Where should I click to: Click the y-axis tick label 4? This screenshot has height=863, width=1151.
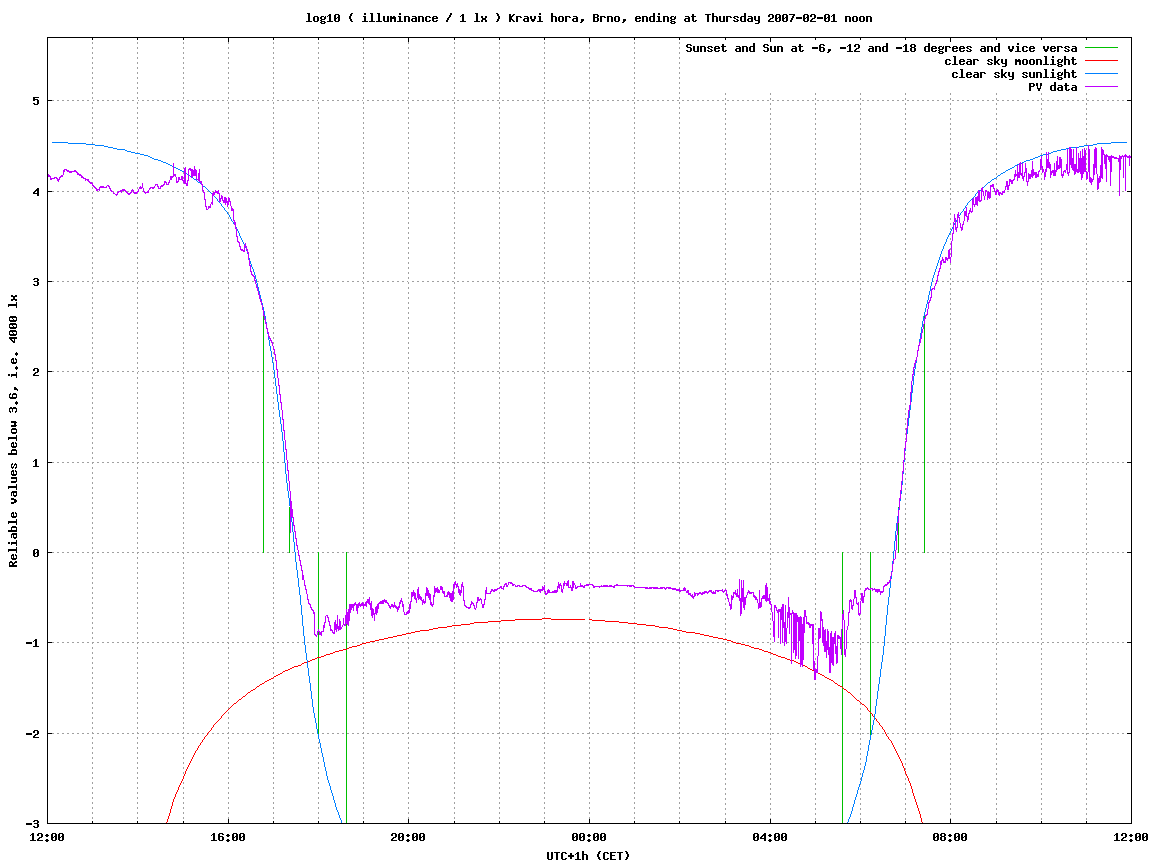tap(36, 192)
